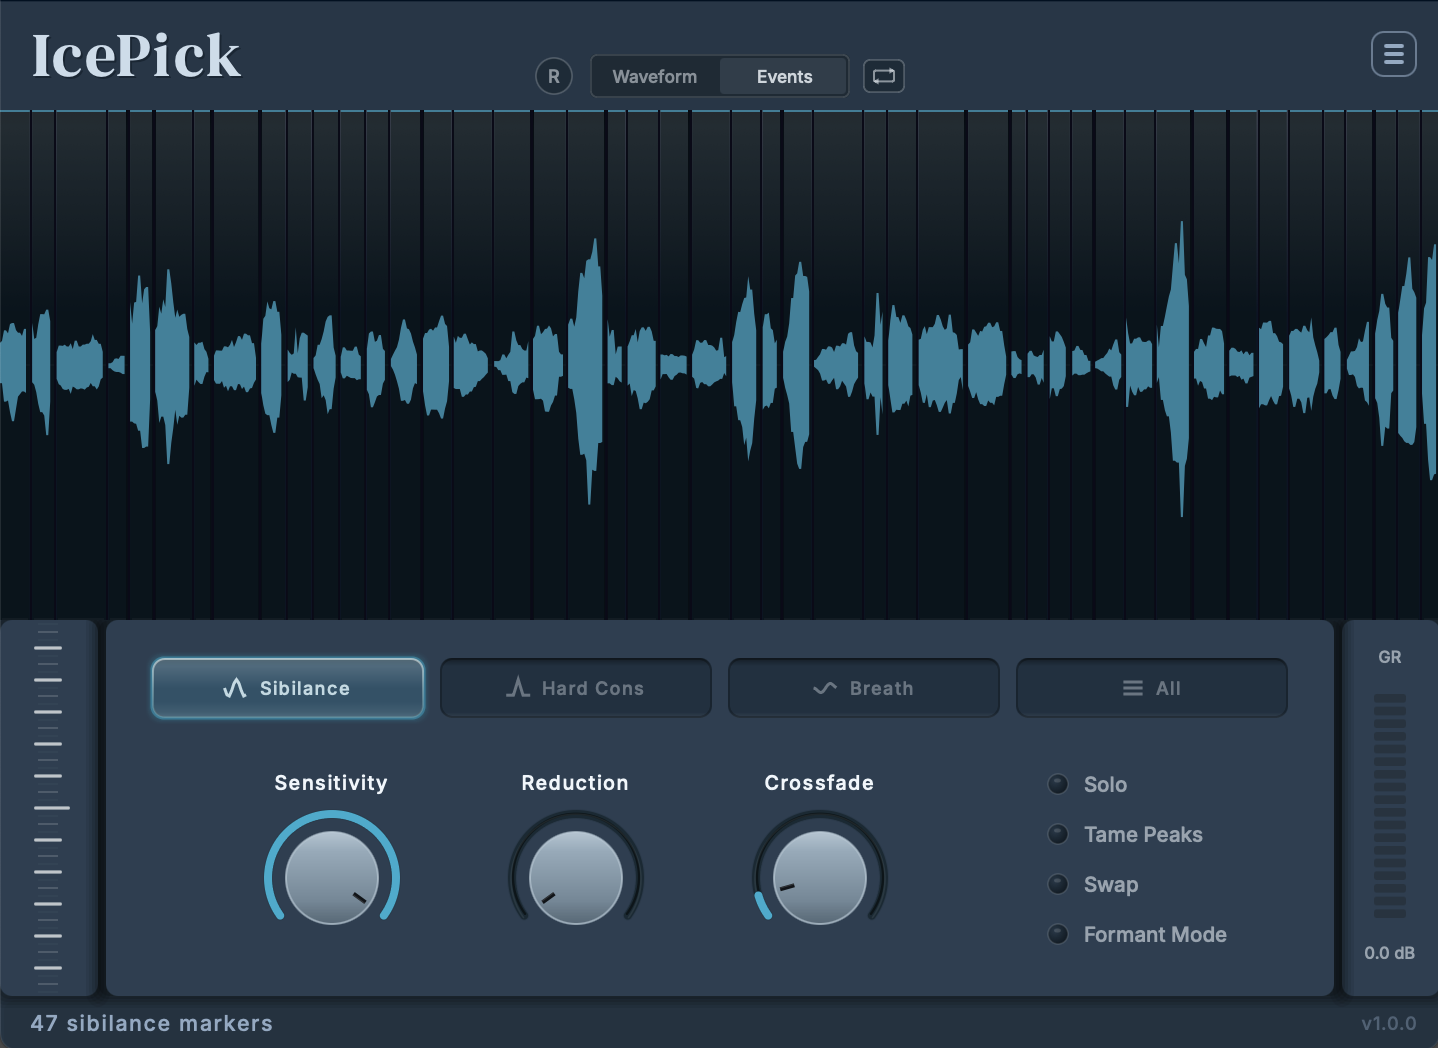
Task: Click the R reset button
Action: [x=554, y=76]
